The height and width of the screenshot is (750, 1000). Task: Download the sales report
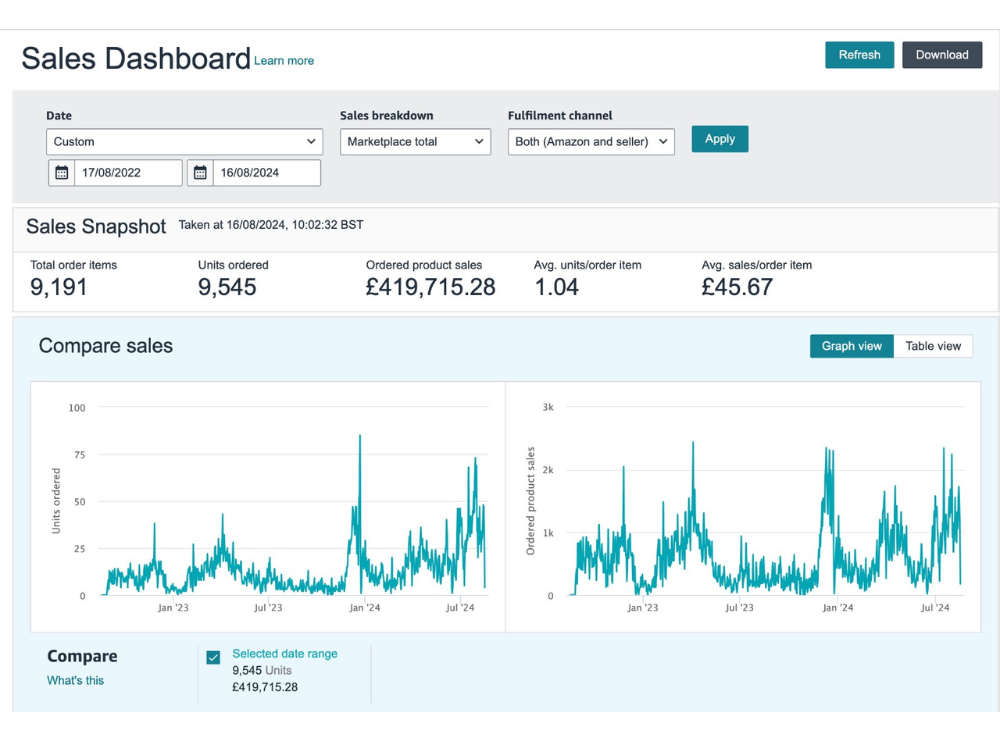tap(941, 55)
